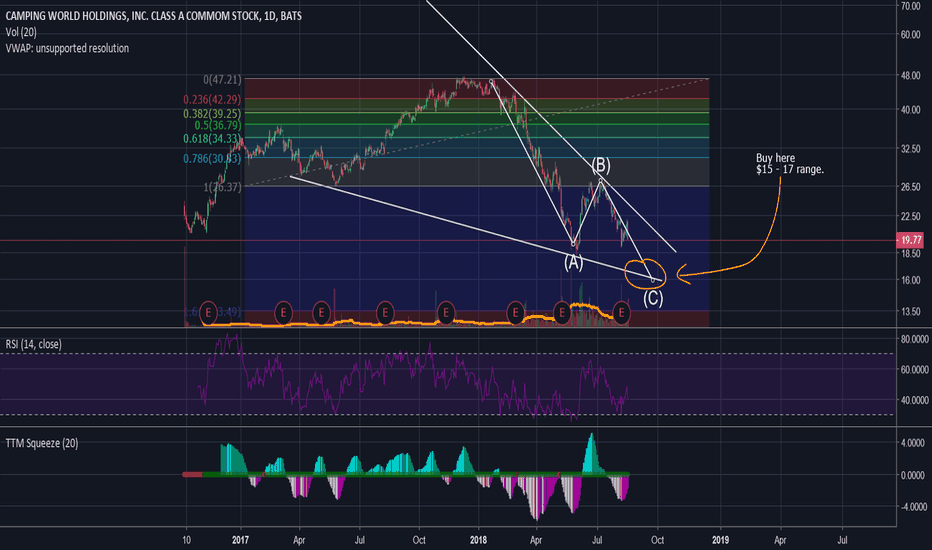Open the earnings E marker below point (A)
The height and width of the screenshot is (550, 932).
[562, 312]
